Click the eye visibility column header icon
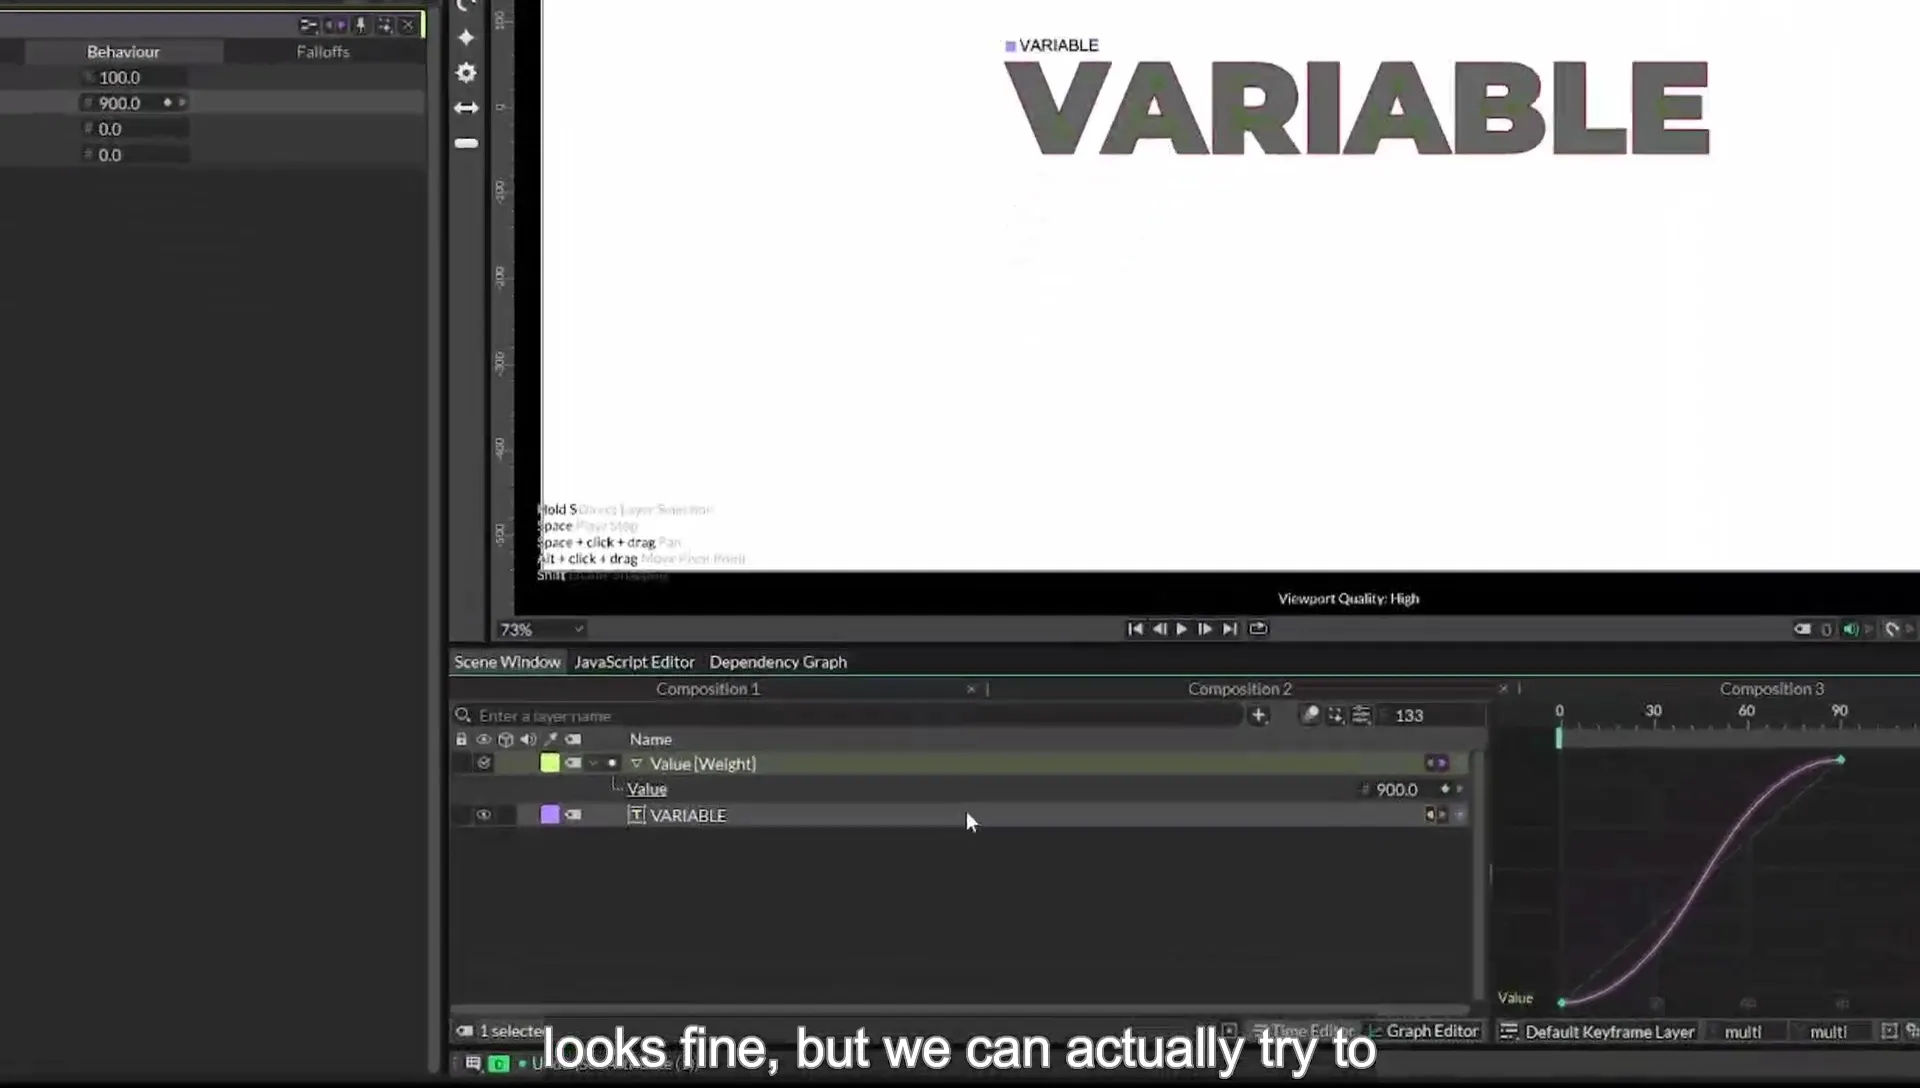 click(x=483, y=739)
